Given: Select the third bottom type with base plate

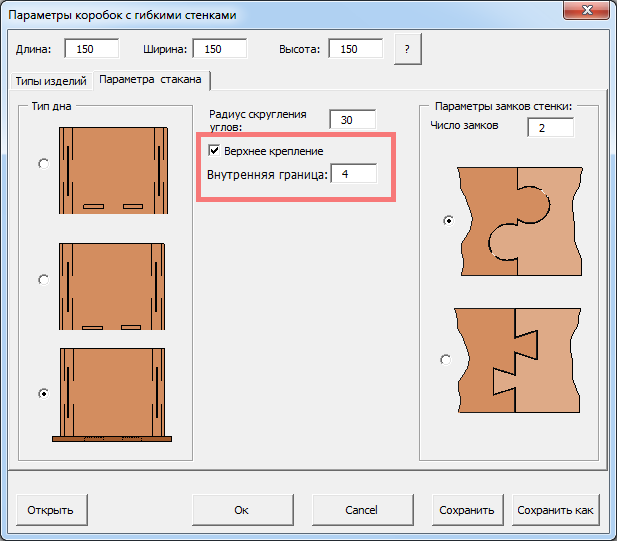Looking at the screenshot, I should click(44, 393).
